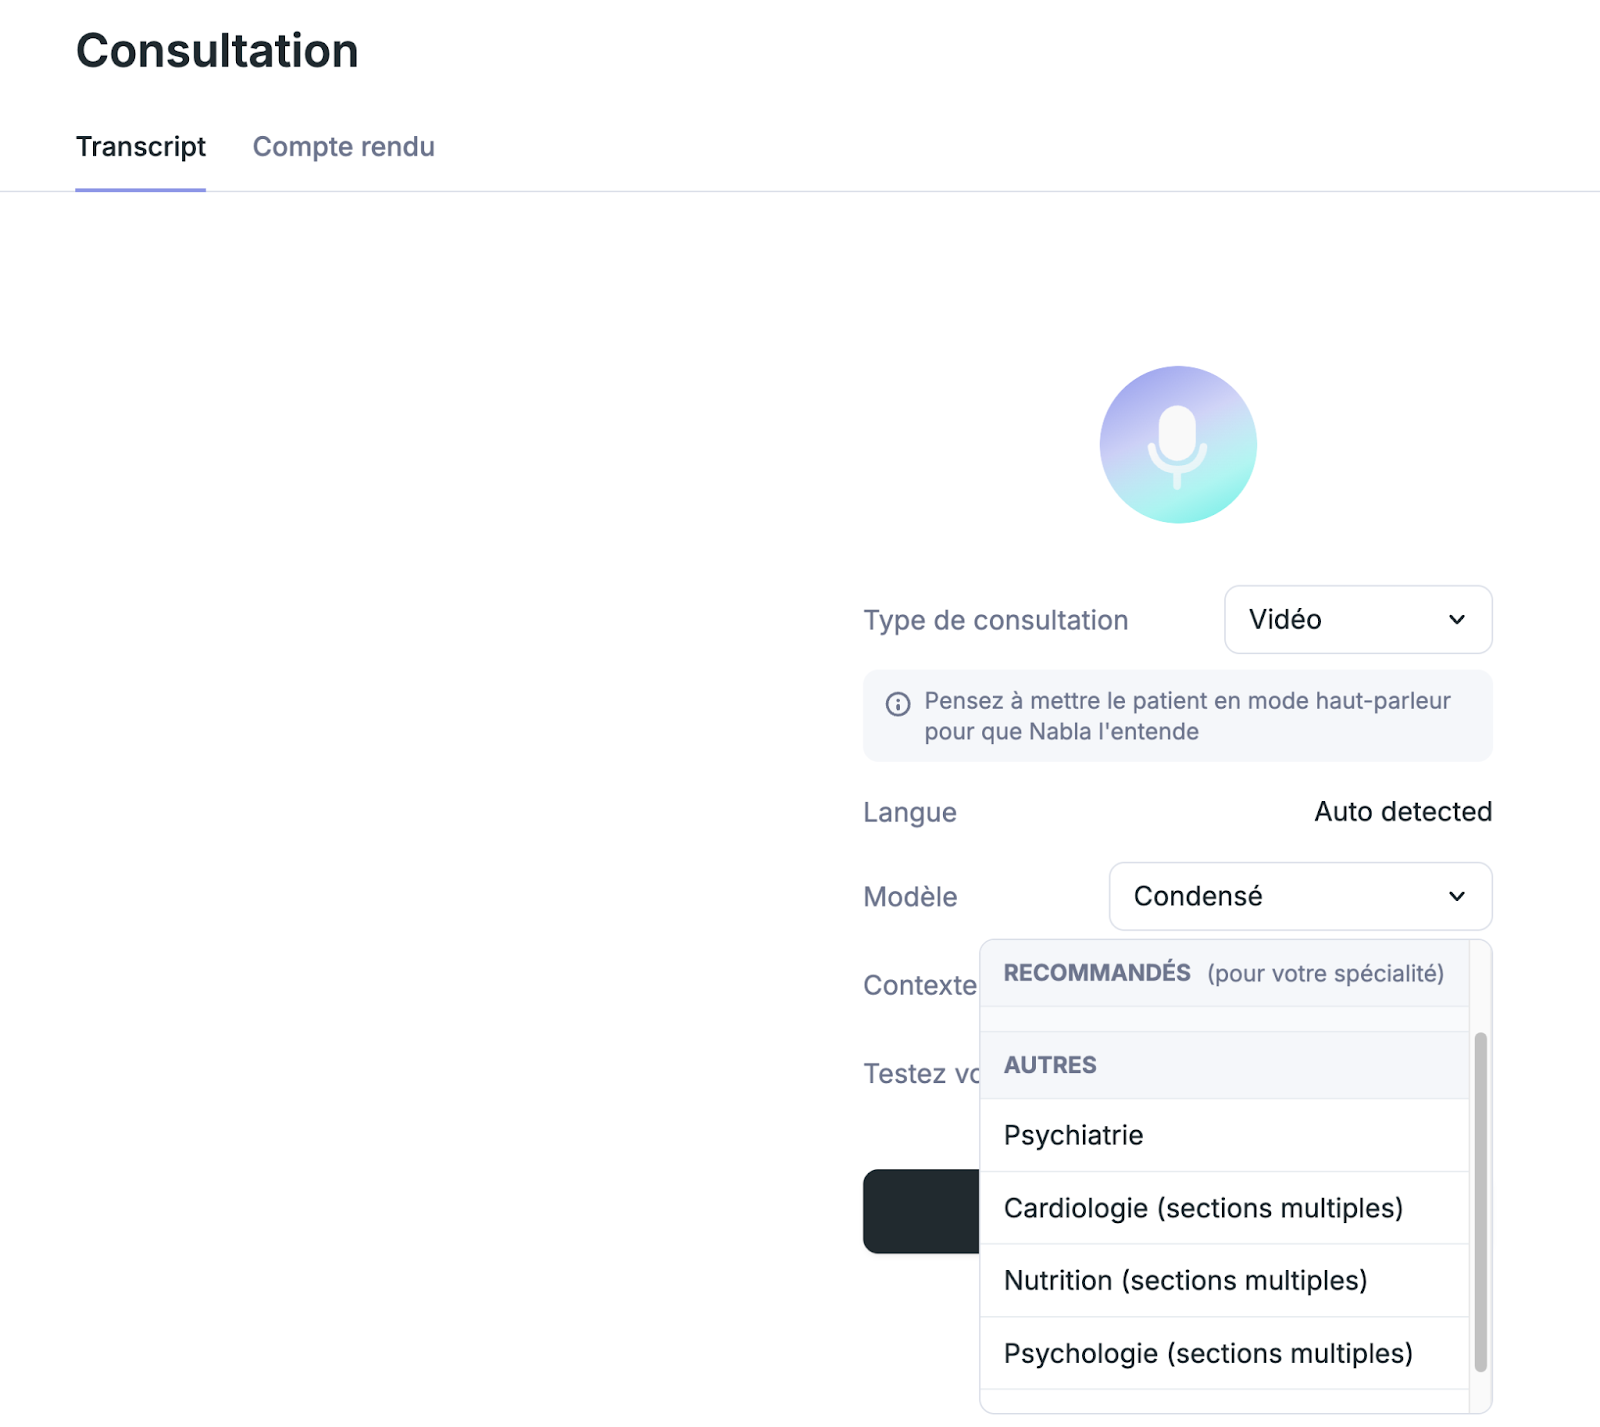Screen dimensions: 1600x1427
Task: Click the Auto detected language value
Action: tap(1402, 812)
